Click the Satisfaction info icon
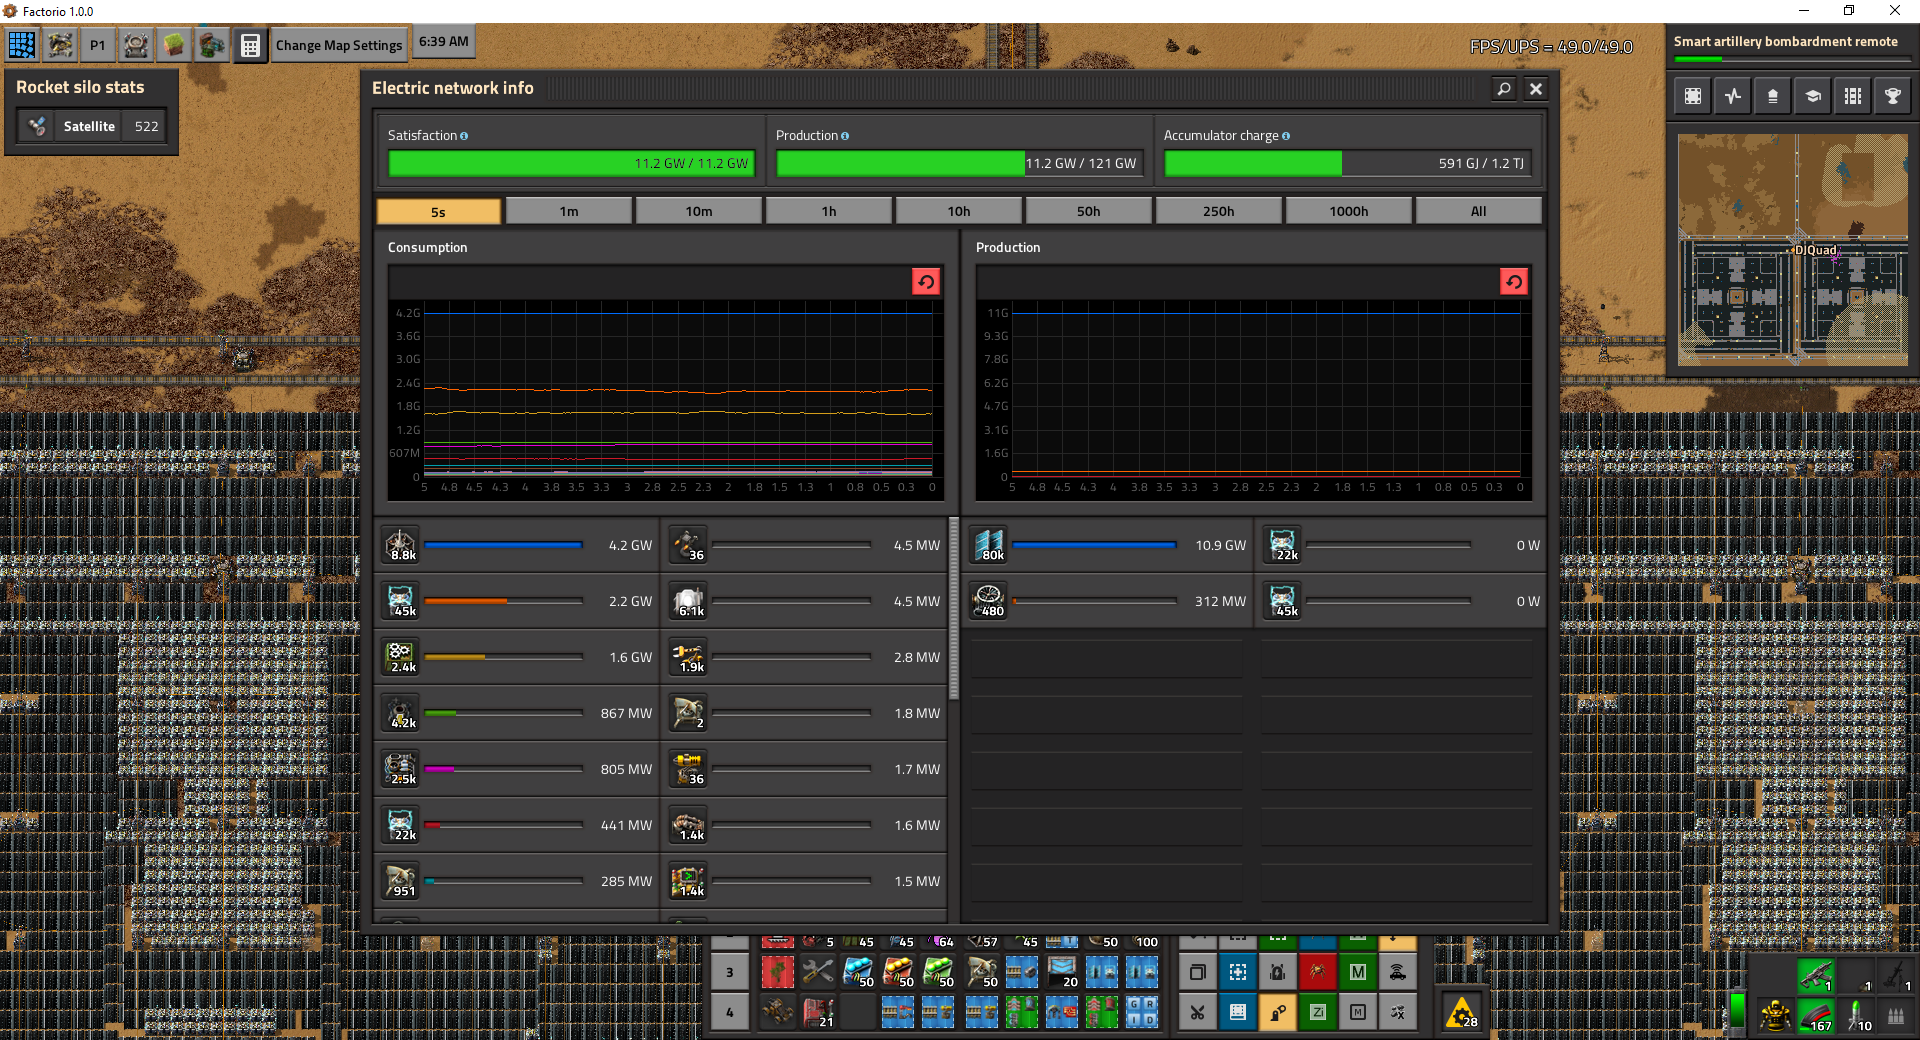 click(464, 136)
